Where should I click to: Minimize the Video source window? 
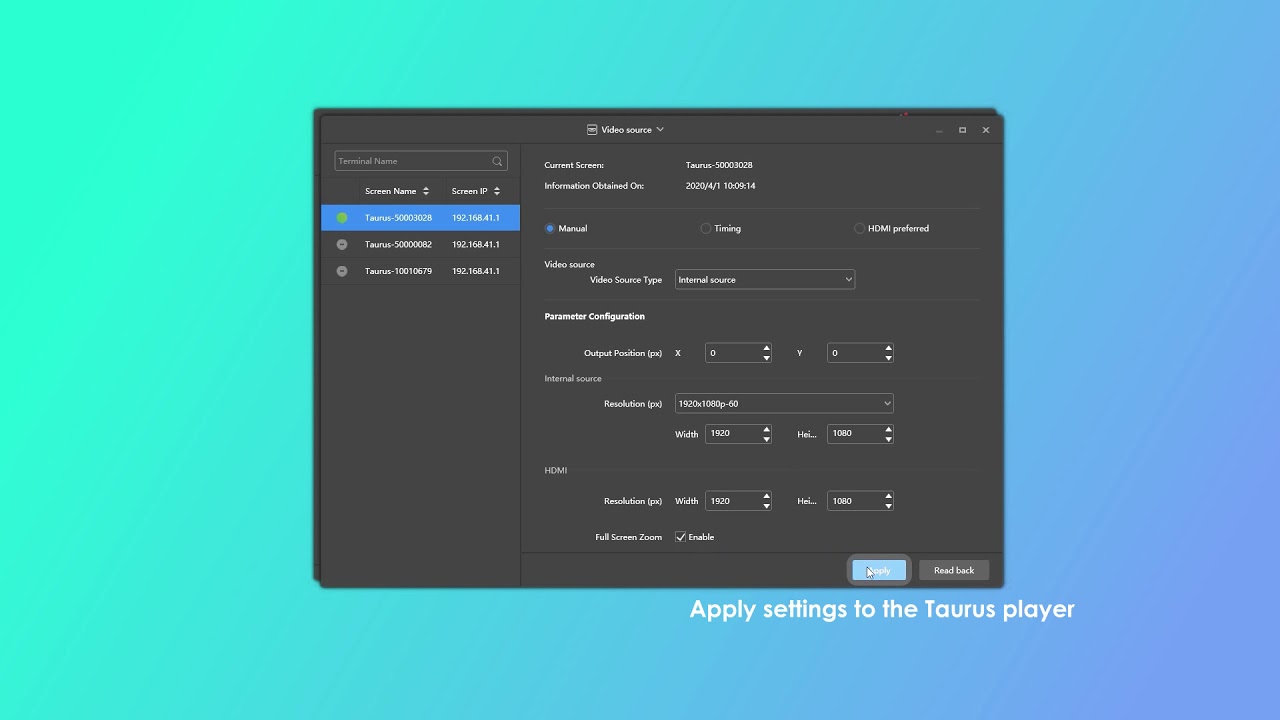(939, 130)
